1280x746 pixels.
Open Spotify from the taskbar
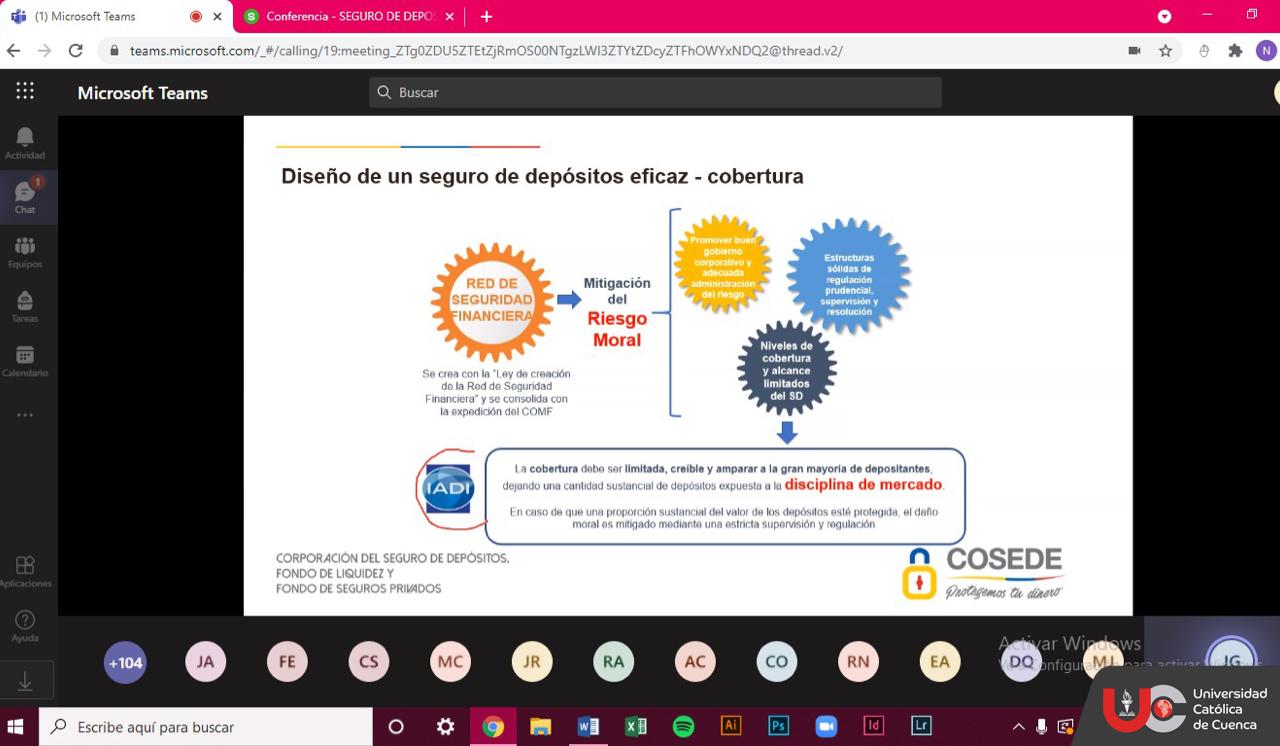click(684, 727)
